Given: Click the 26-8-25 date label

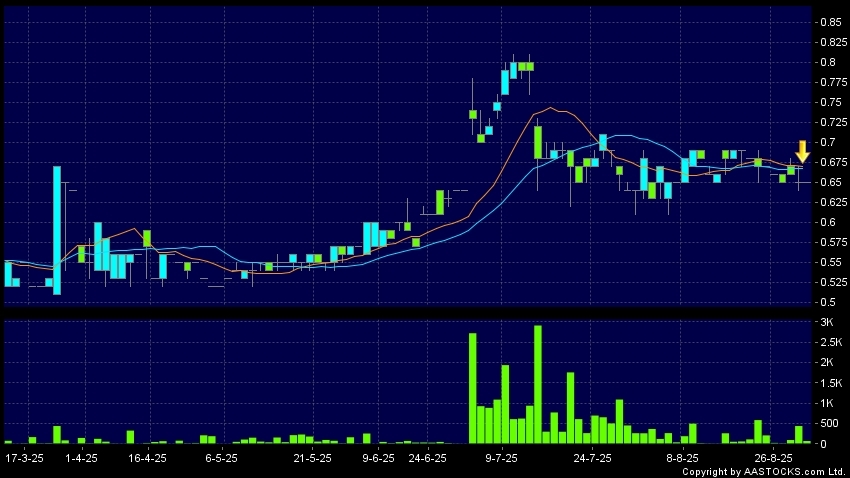Looking at the screenshot, I should 774,458.
